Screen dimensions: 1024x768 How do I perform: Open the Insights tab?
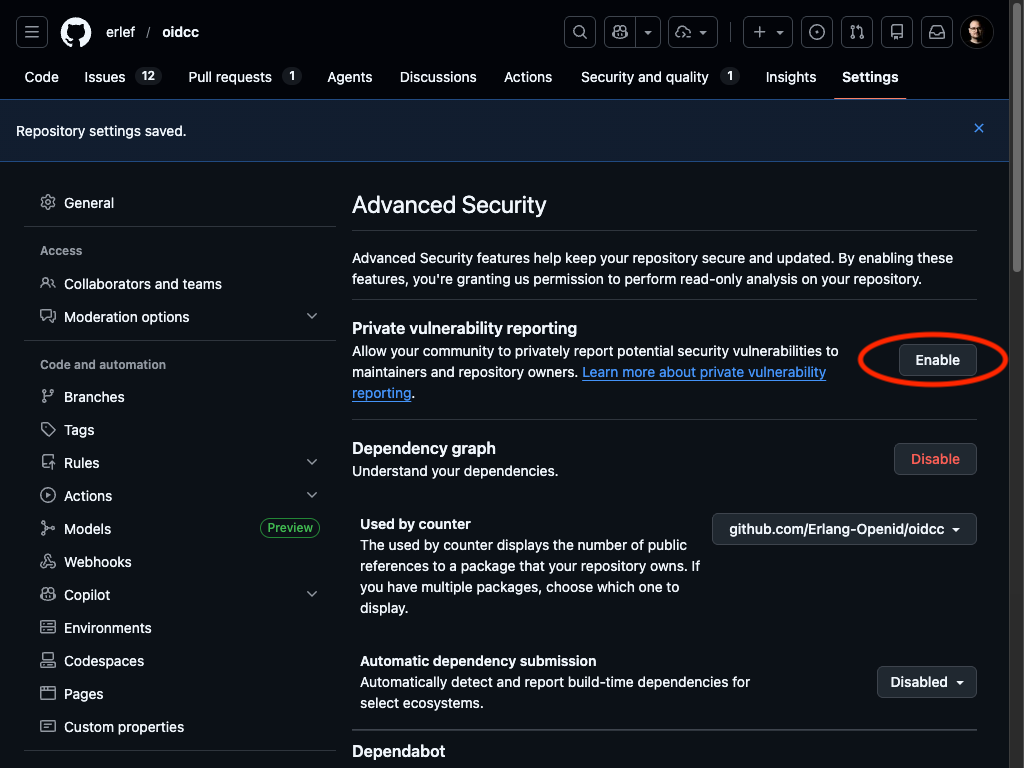coord(791,77)
